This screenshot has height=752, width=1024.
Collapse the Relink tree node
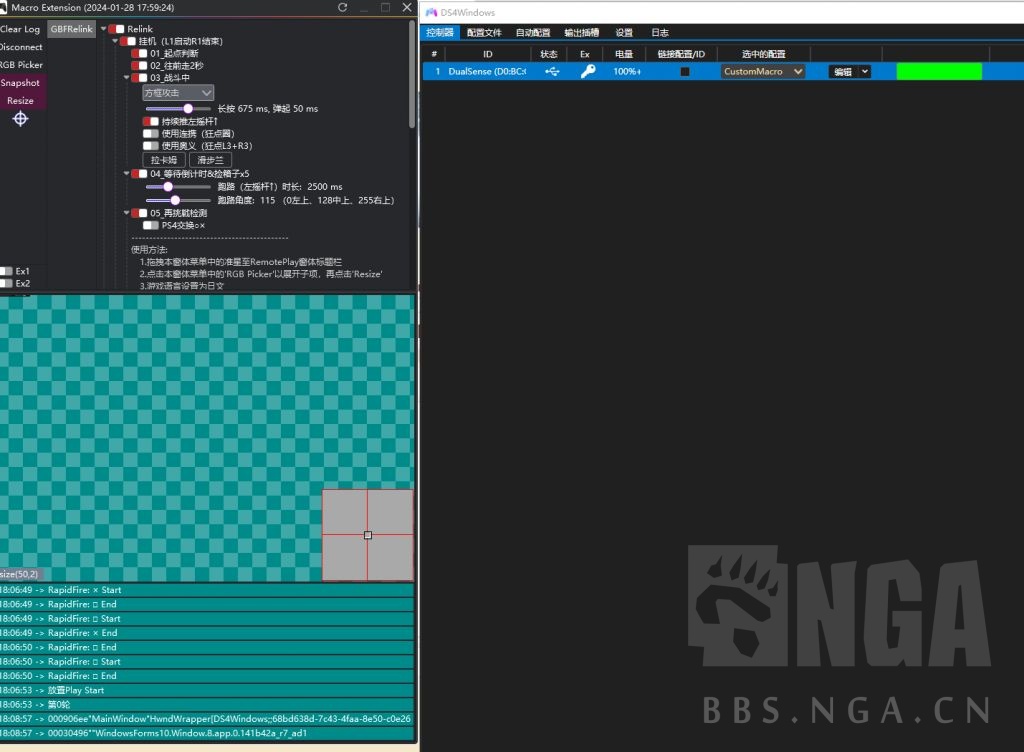tap(103, 29)
